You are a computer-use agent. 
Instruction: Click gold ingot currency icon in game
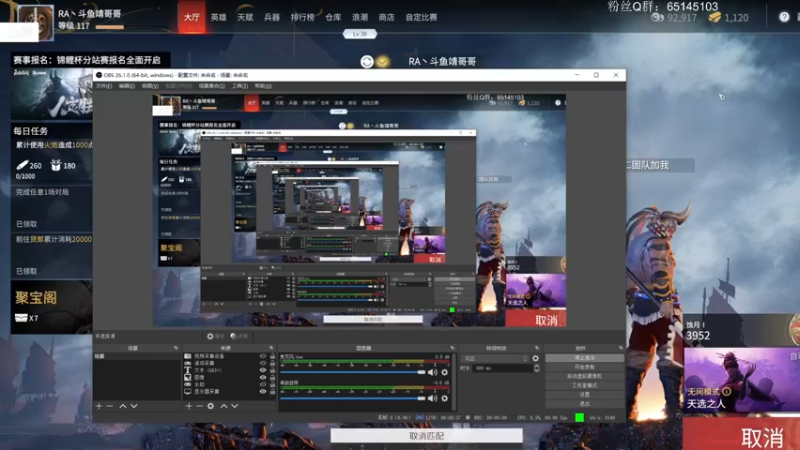point(714,17)
